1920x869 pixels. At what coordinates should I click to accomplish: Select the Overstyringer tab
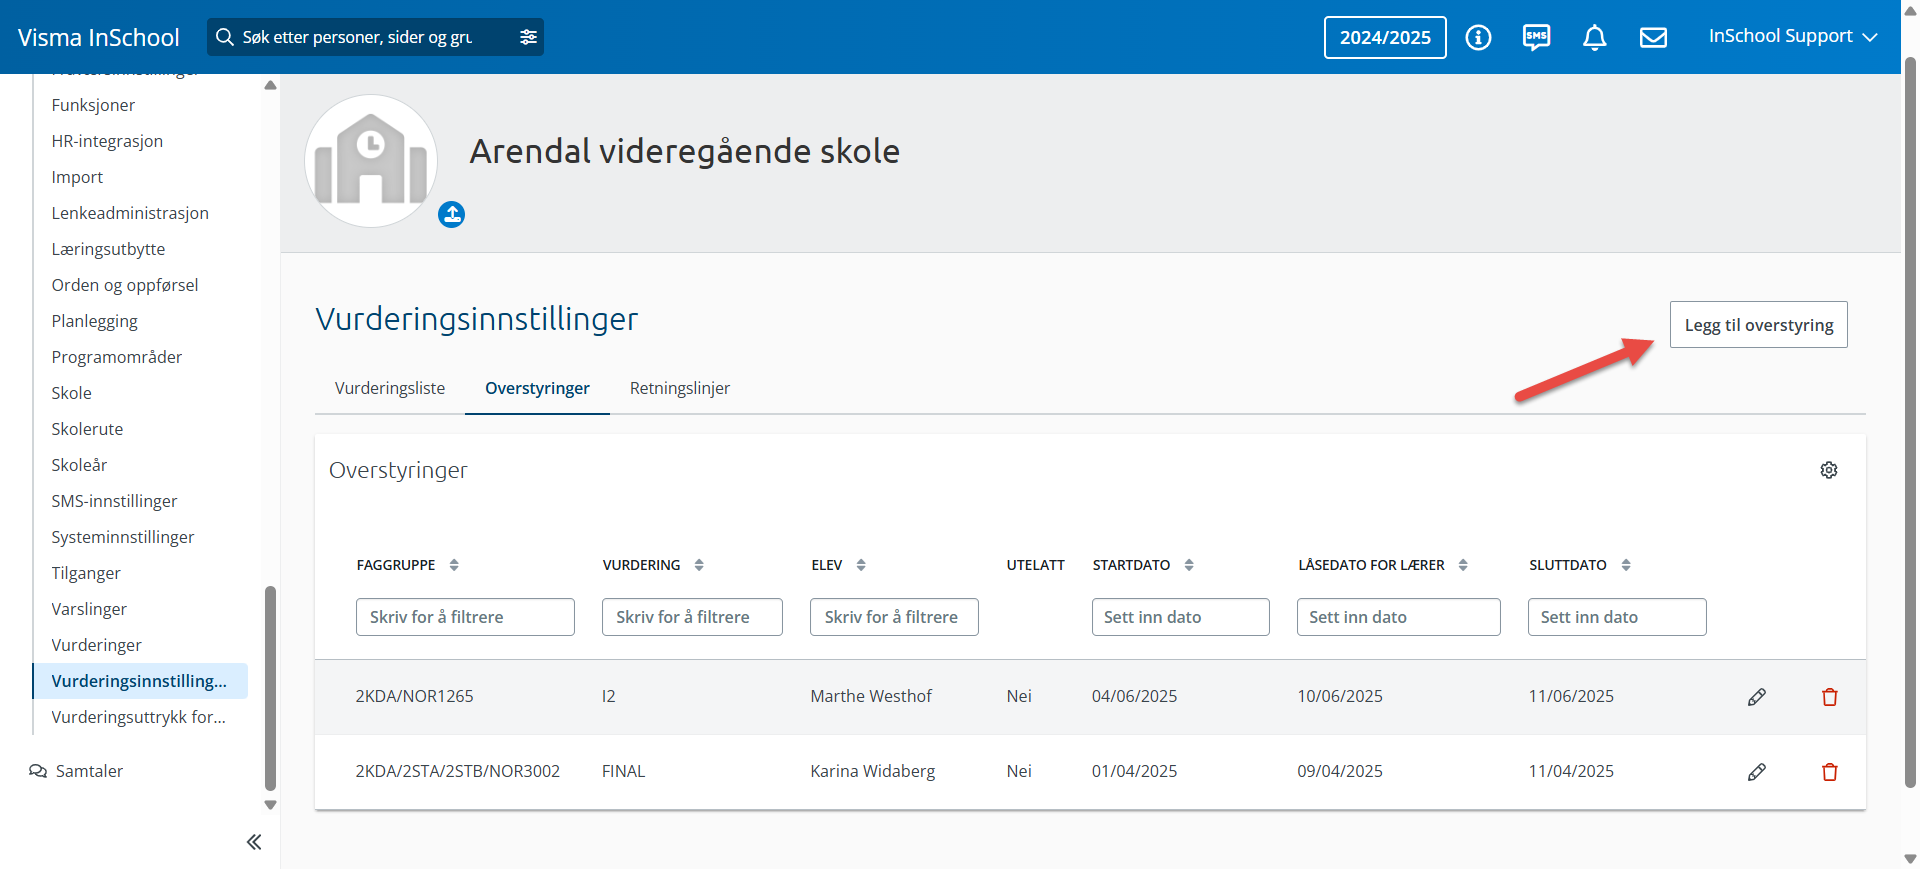[x=537, y=388]
